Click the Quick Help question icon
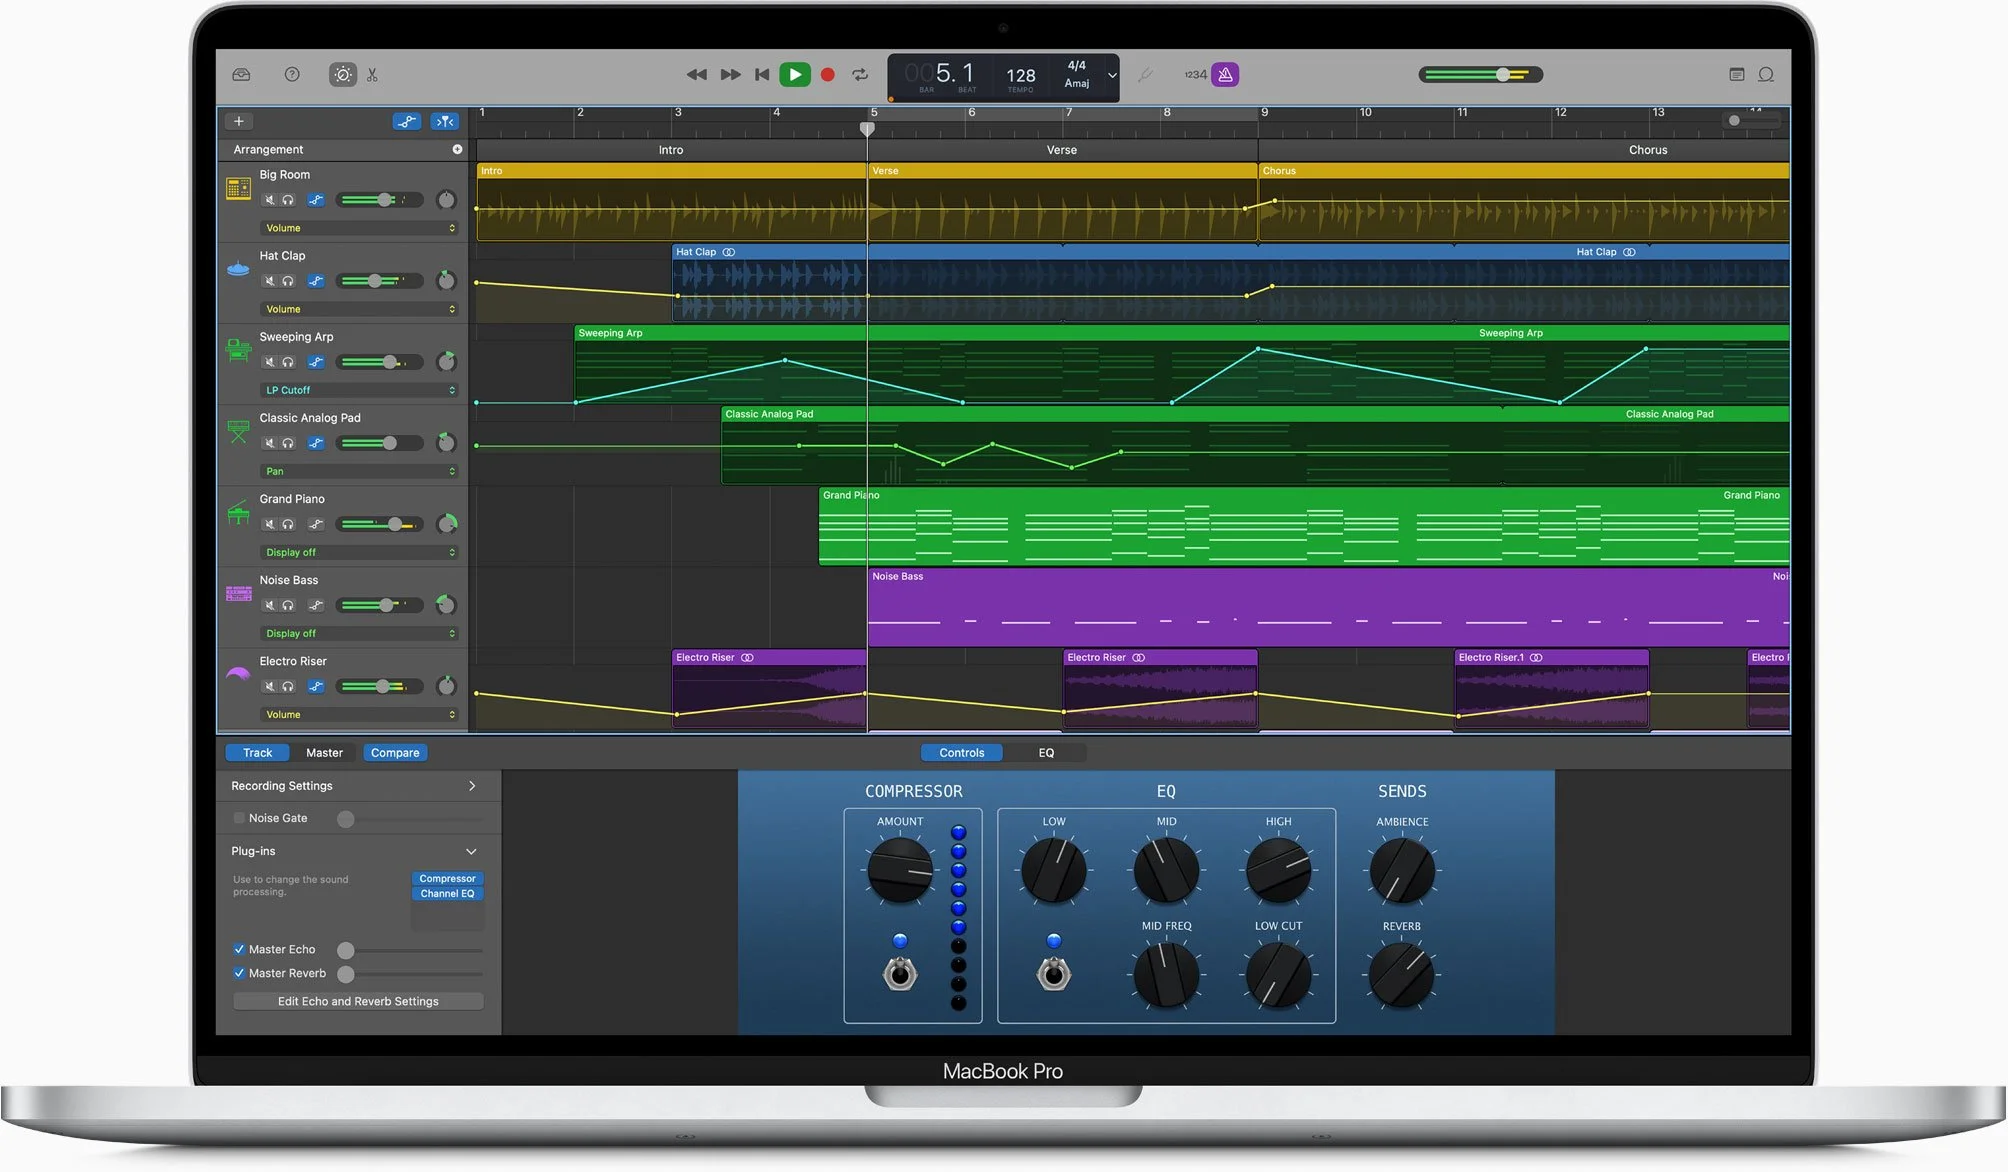 pos(292,75)
